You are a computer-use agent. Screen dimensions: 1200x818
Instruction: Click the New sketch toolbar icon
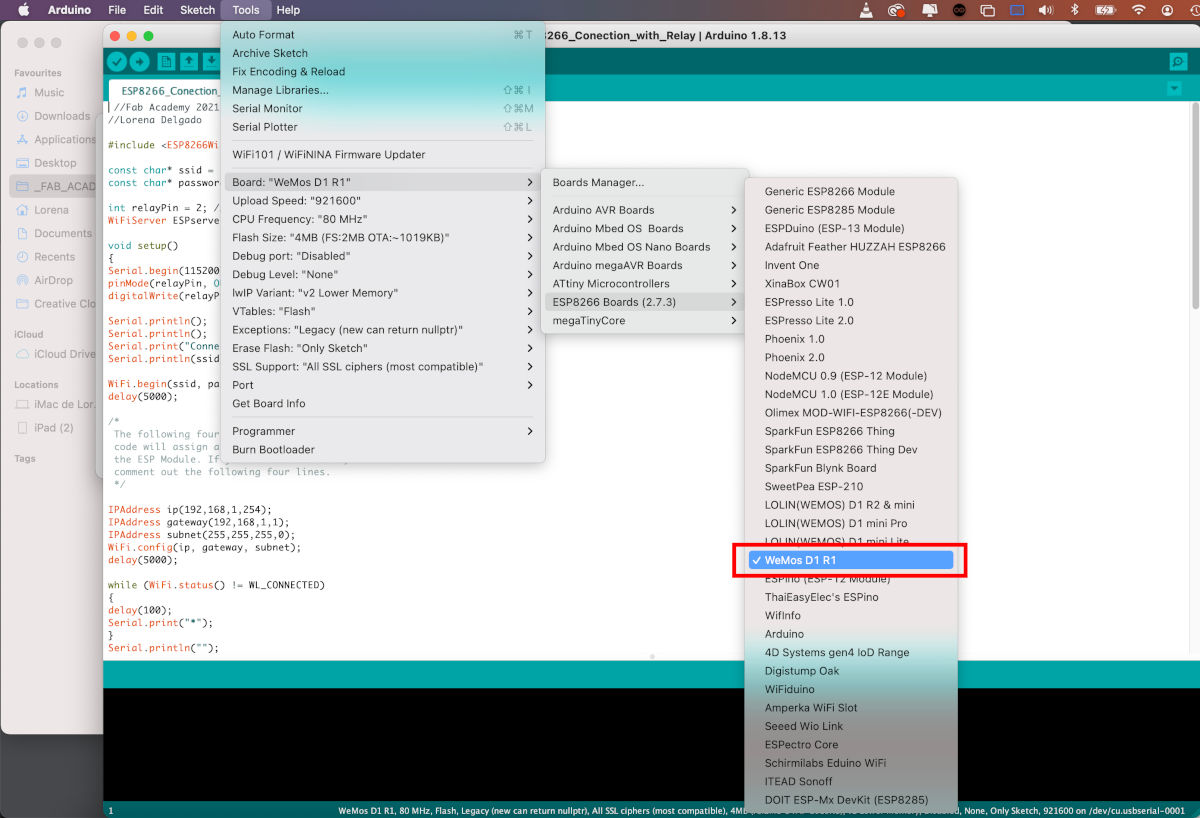click(x=166, y=62)
